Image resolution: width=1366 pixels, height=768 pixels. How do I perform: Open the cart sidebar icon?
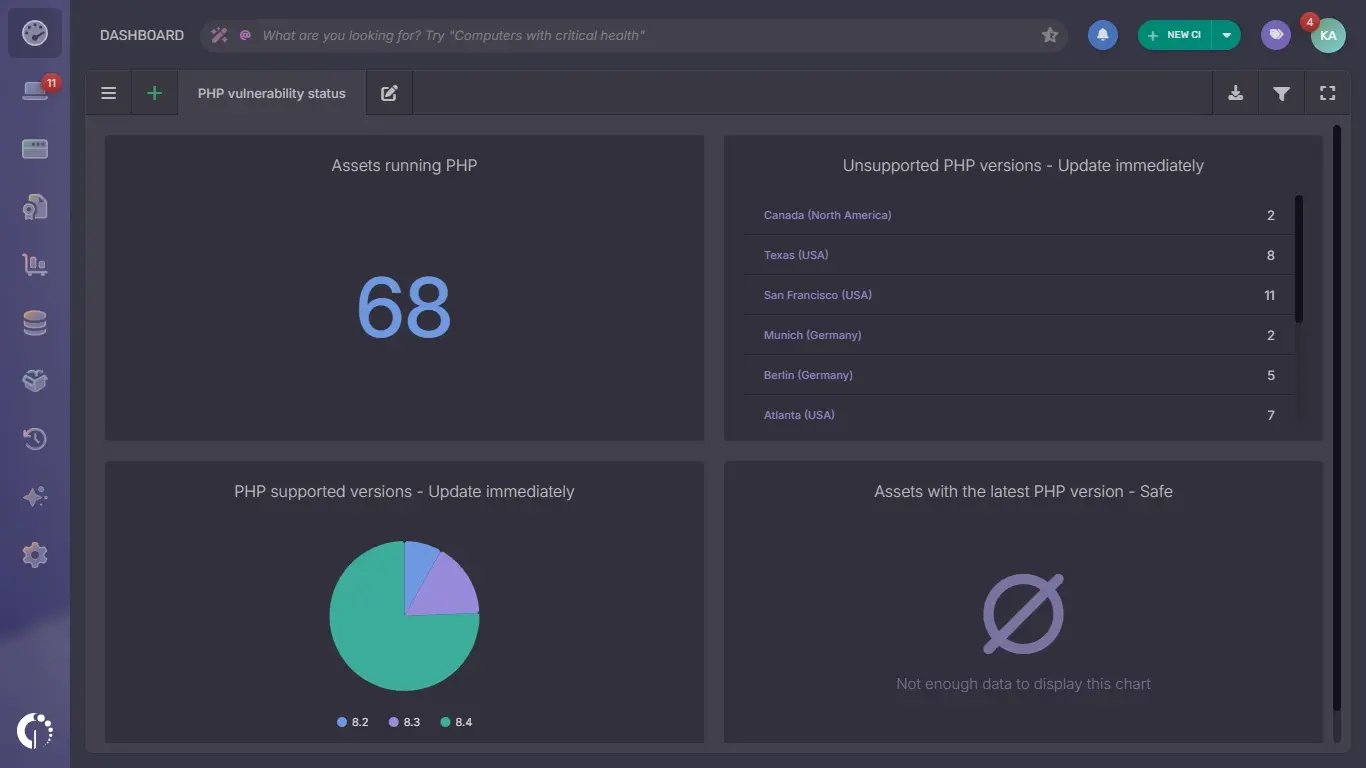(35, 265)
